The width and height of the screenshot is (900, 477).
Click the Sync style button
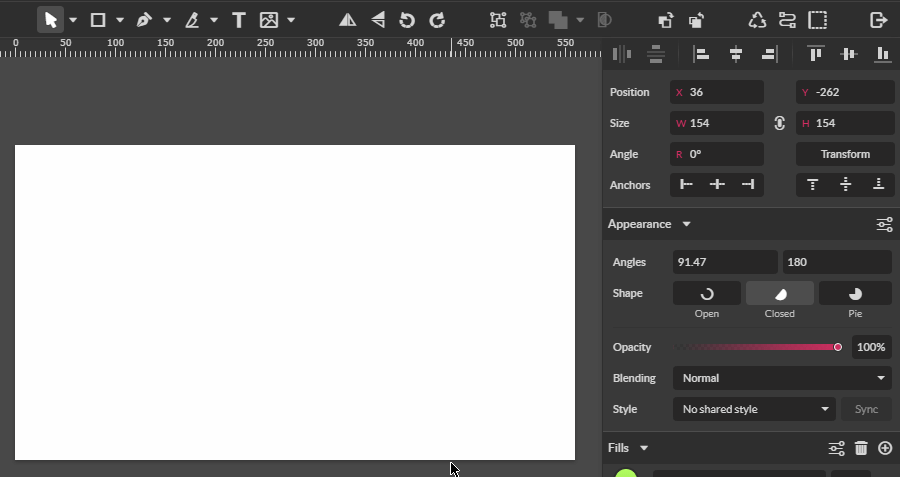pos(866,409)
